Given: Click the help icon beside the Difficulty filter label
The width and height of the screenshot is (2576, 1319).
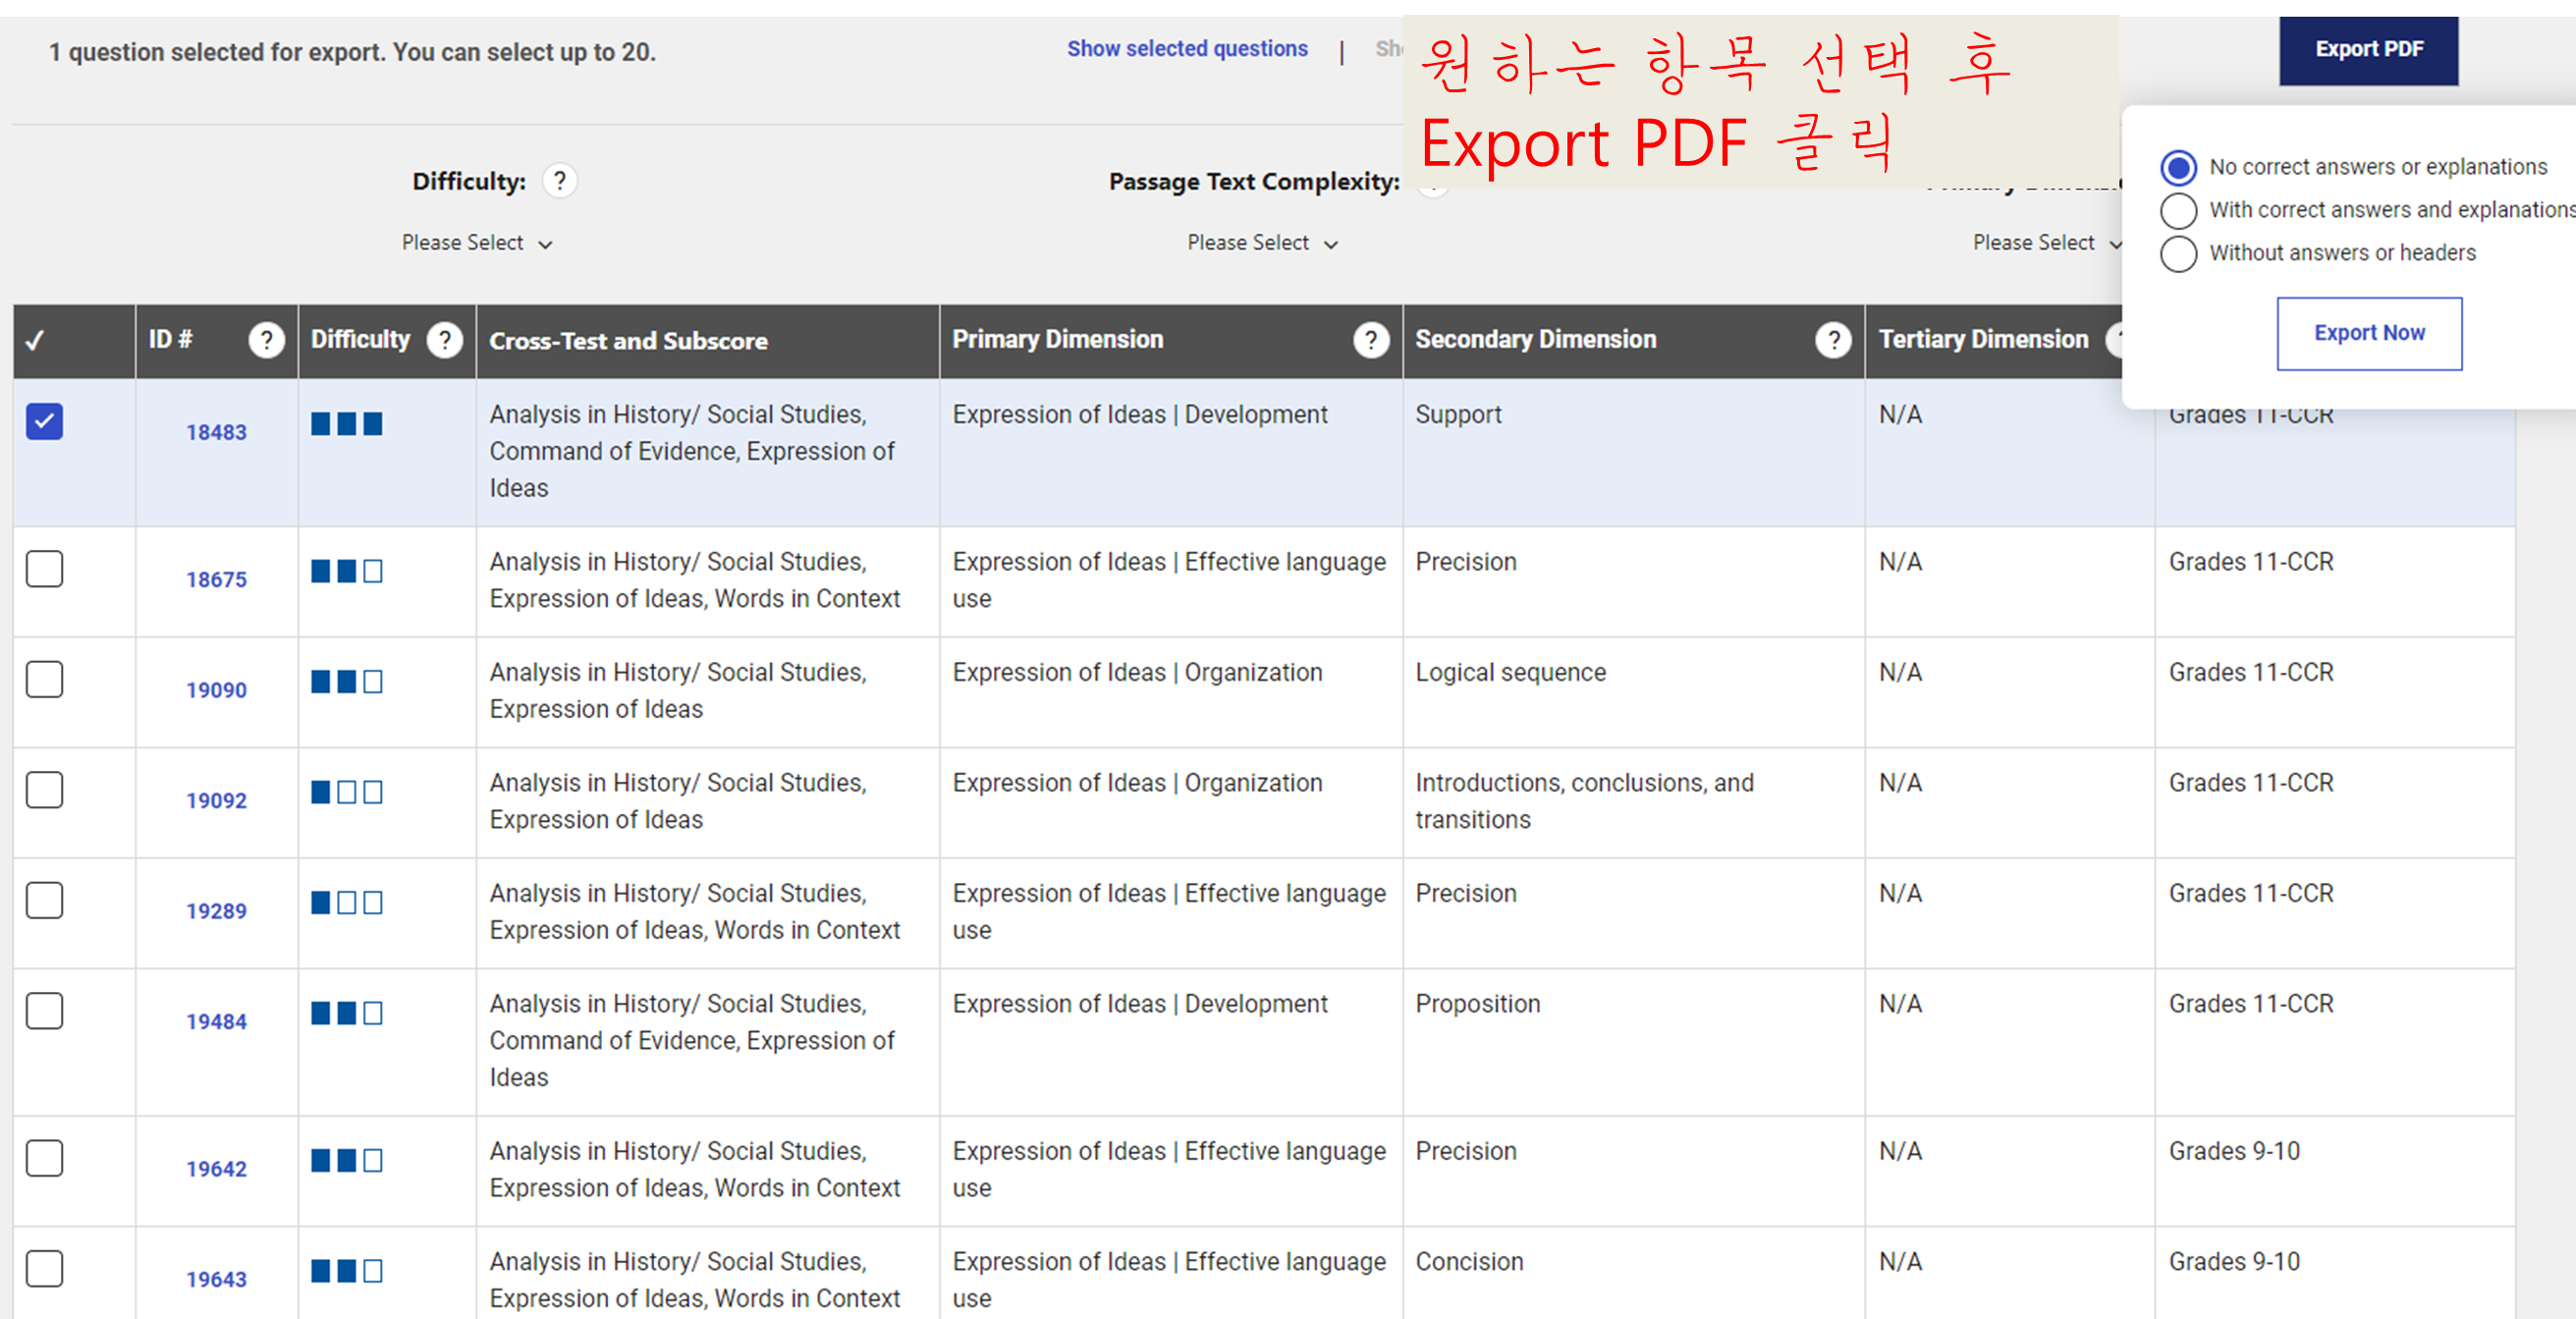Looking at the screenshot, I should (559, 181).
